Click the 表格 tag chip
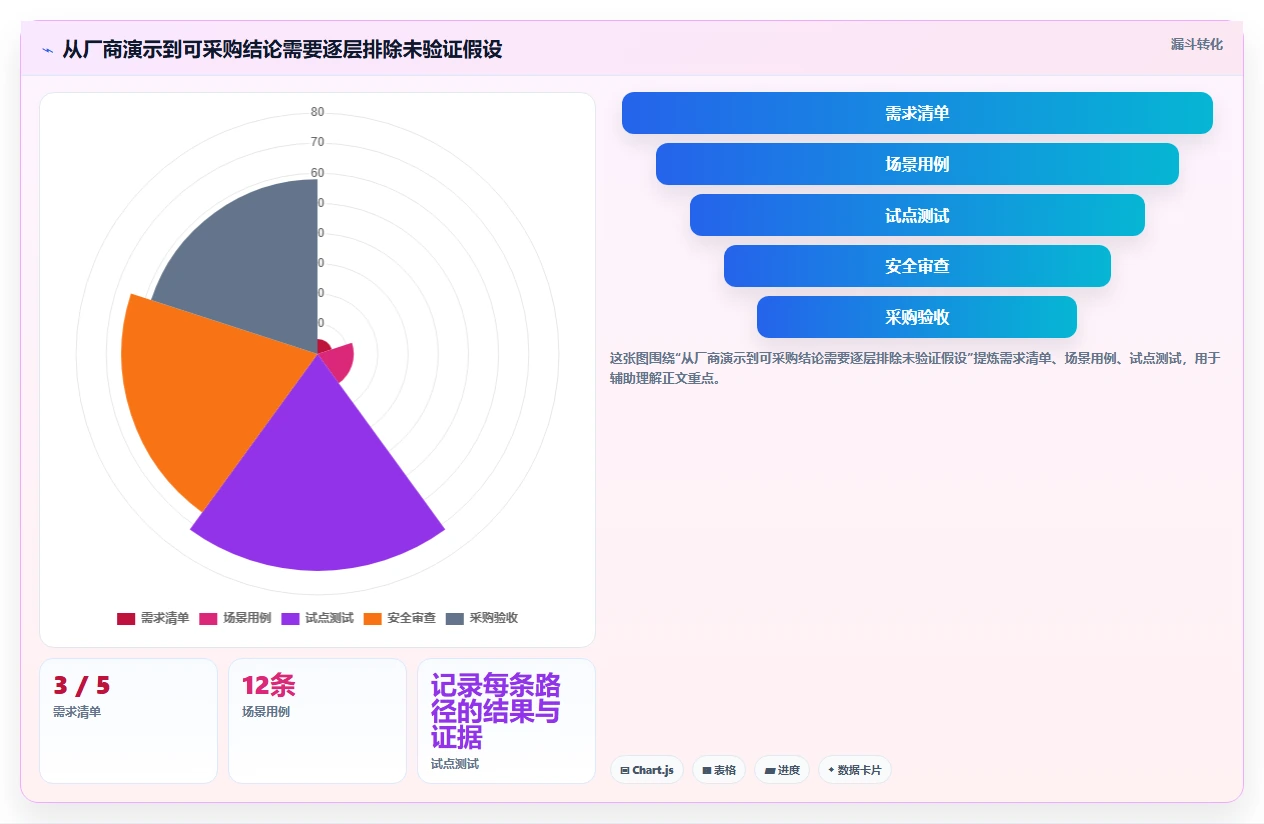This screenshot has height=824, width=1264. 719,770
